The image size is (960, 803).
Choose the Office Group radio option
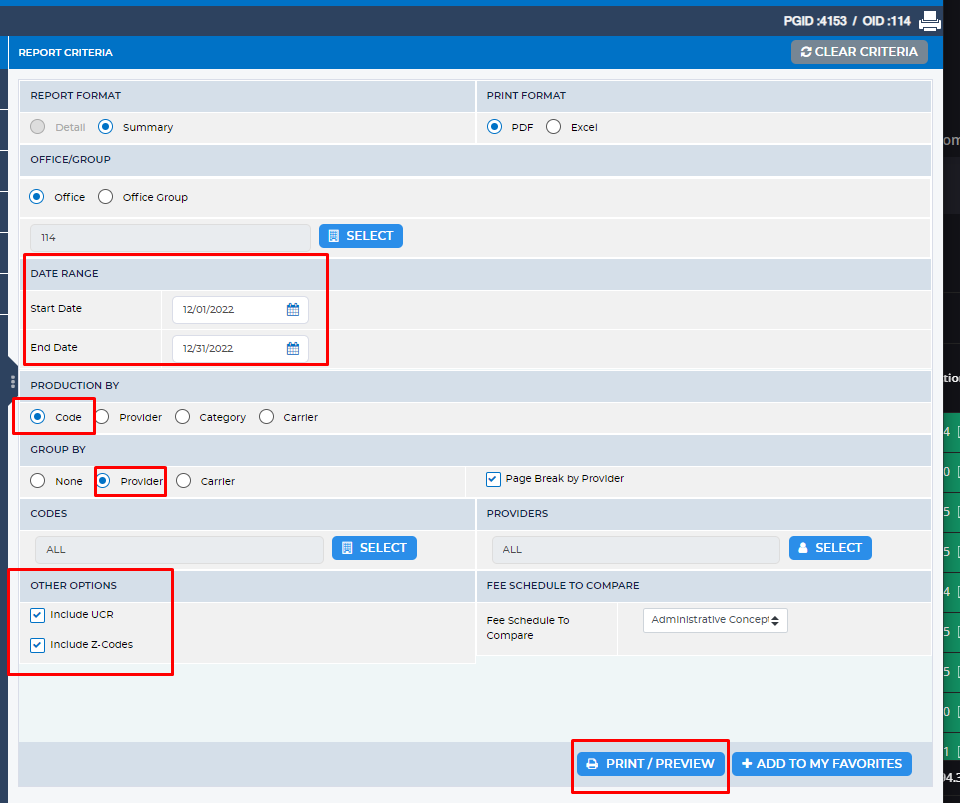(x=106, y=197)
